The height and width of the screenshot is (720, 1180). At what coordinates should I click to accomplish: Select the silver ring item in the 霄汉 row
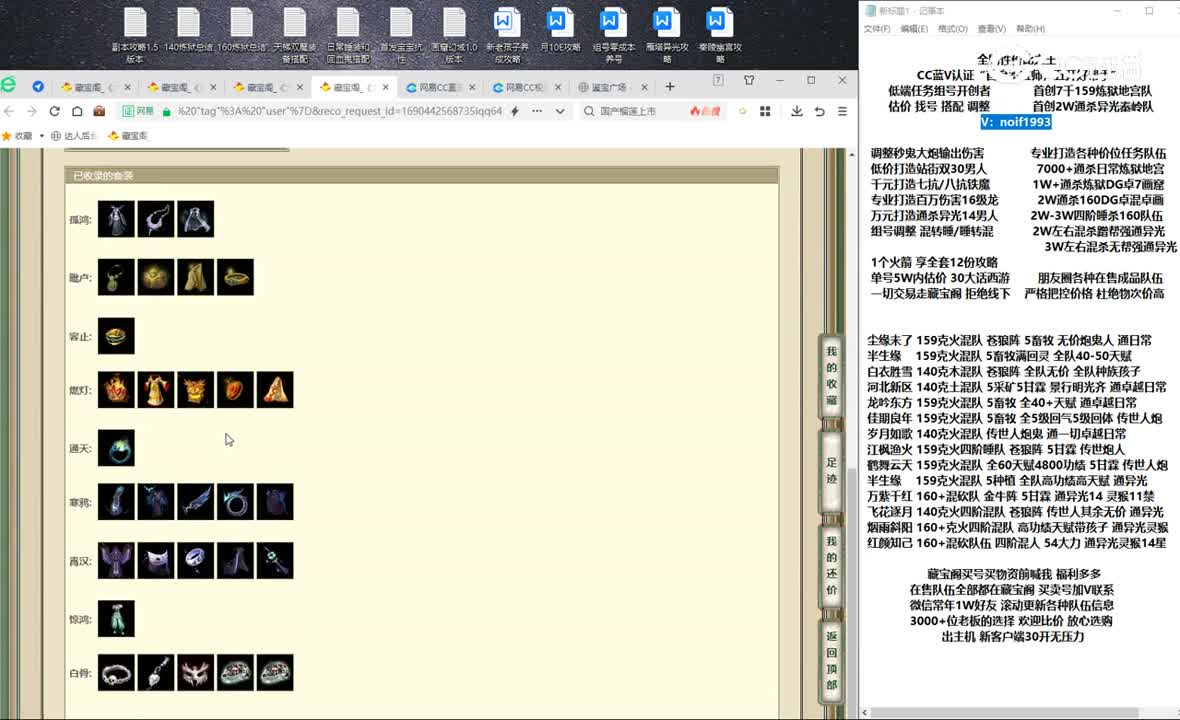click(196, 561)
